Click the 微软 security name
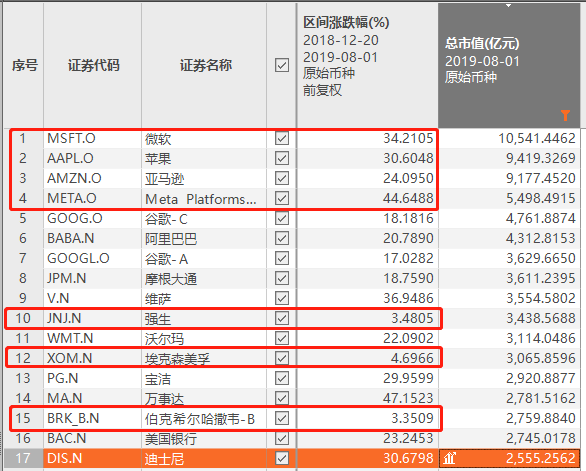This screenshot has width=586, height=471. tap(158, 139)
